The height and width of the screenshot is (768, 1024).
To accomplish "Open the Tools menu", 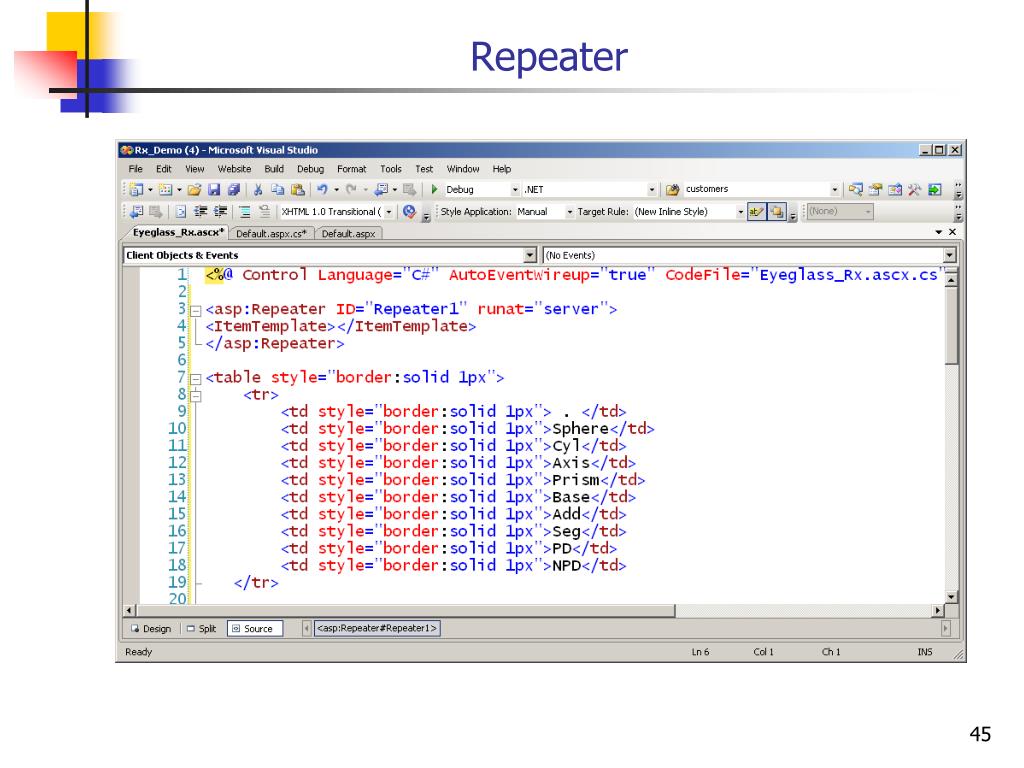I will (x=391, y=168).
